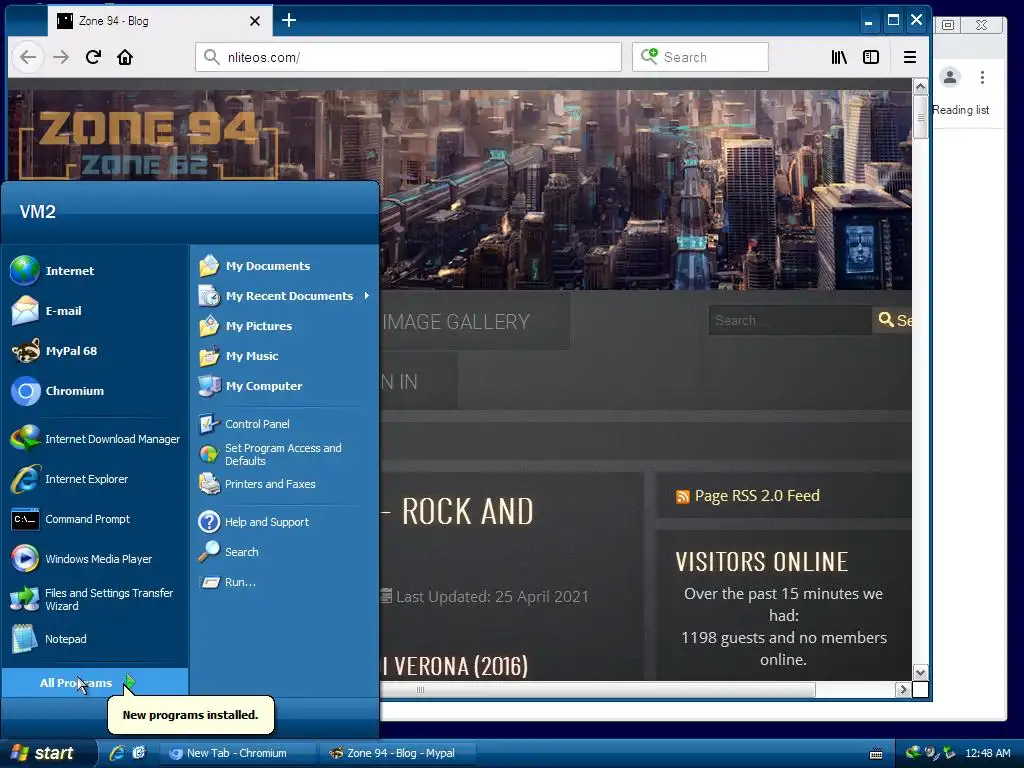Click the on-screen keyboard tray icon

876,754
